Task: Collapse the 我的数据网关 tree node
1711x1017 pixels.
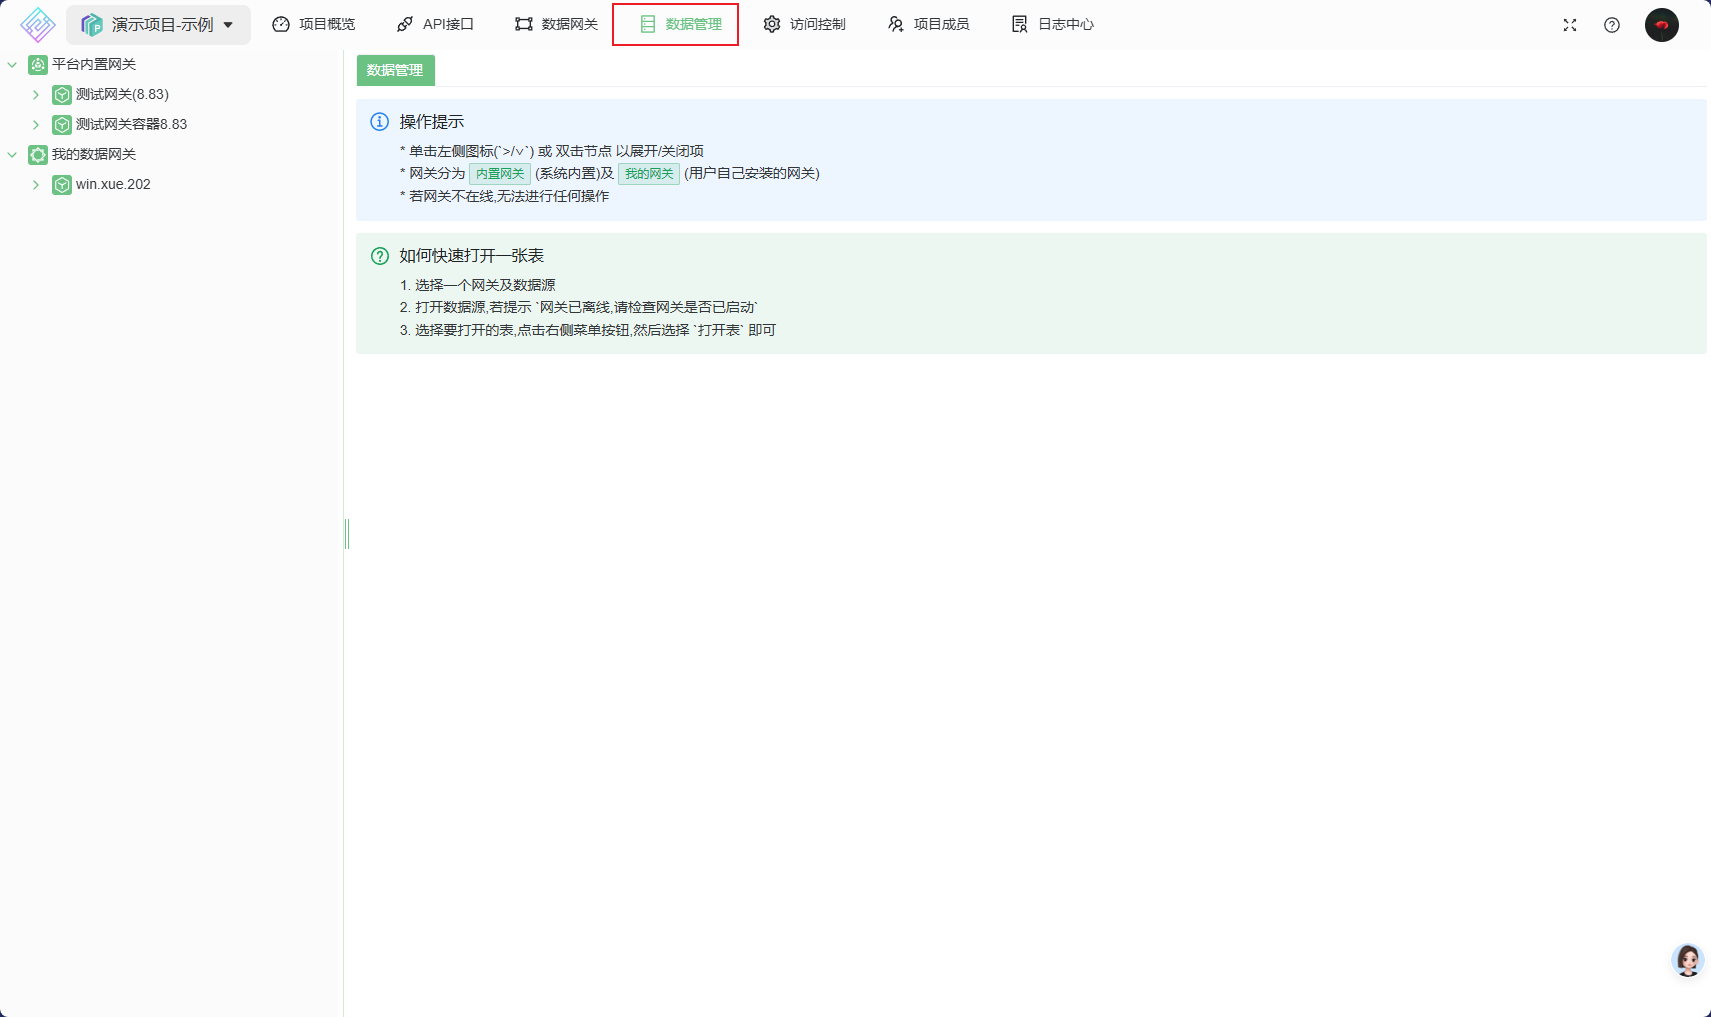Action: pyautogui.click(x=12, y=154)
